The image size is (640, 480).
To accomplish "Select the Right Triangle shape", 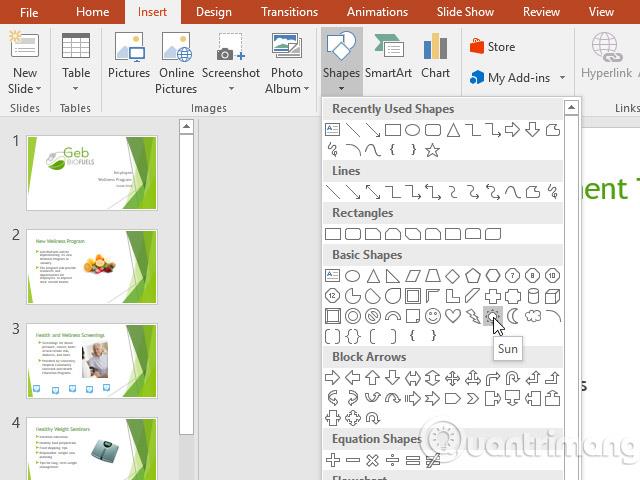I will point(393,276).
